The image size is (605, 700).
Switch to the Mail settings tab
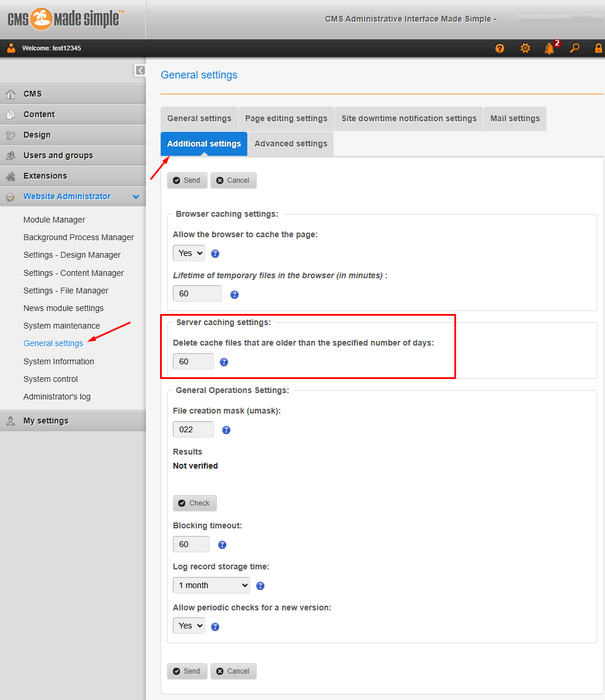(x=514, y=118)
